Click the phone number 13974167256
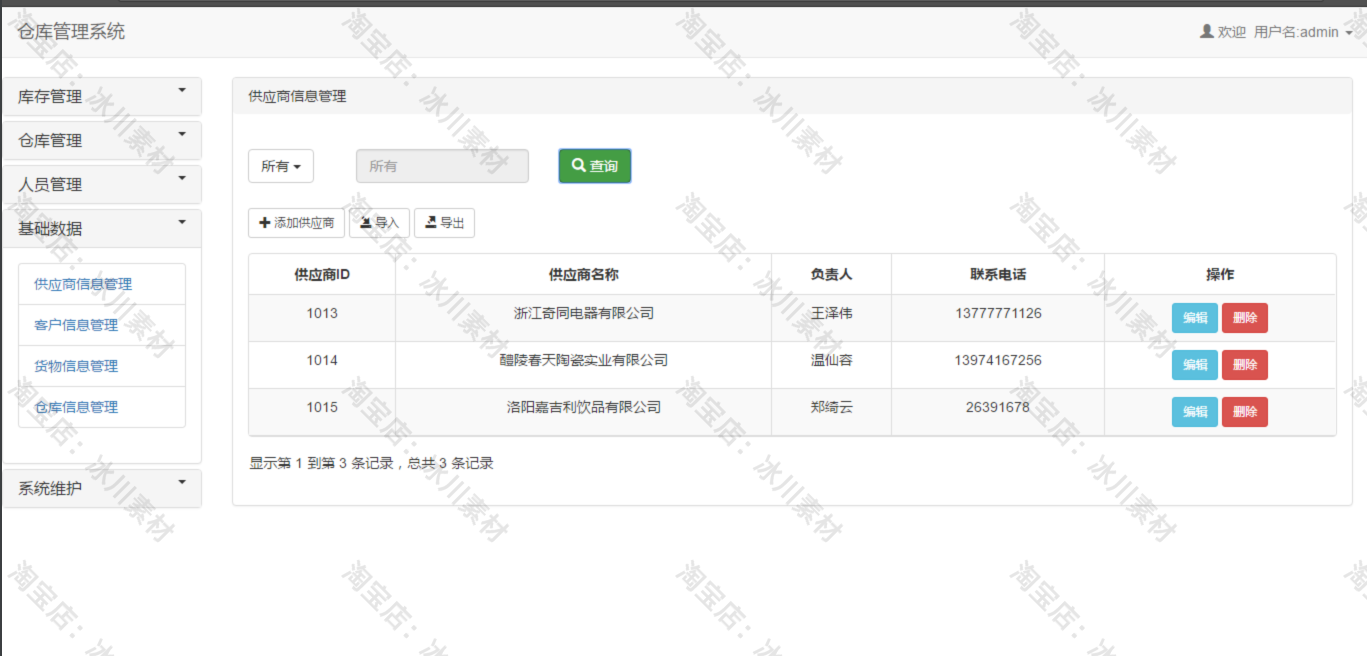1367x656 pixels. point(998,360)
